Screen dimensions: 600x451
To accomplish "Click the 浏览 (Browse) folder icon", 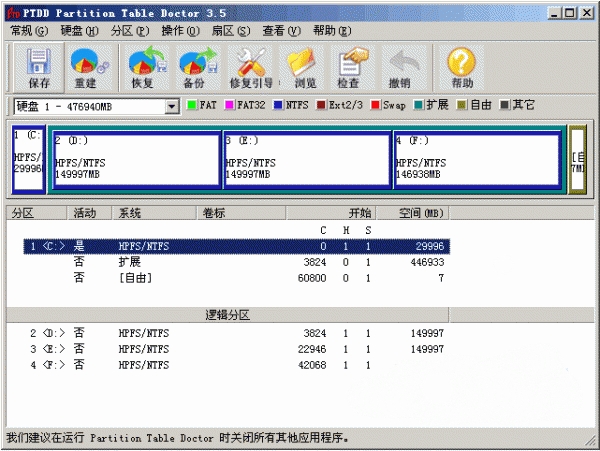I will coord(302,67).
